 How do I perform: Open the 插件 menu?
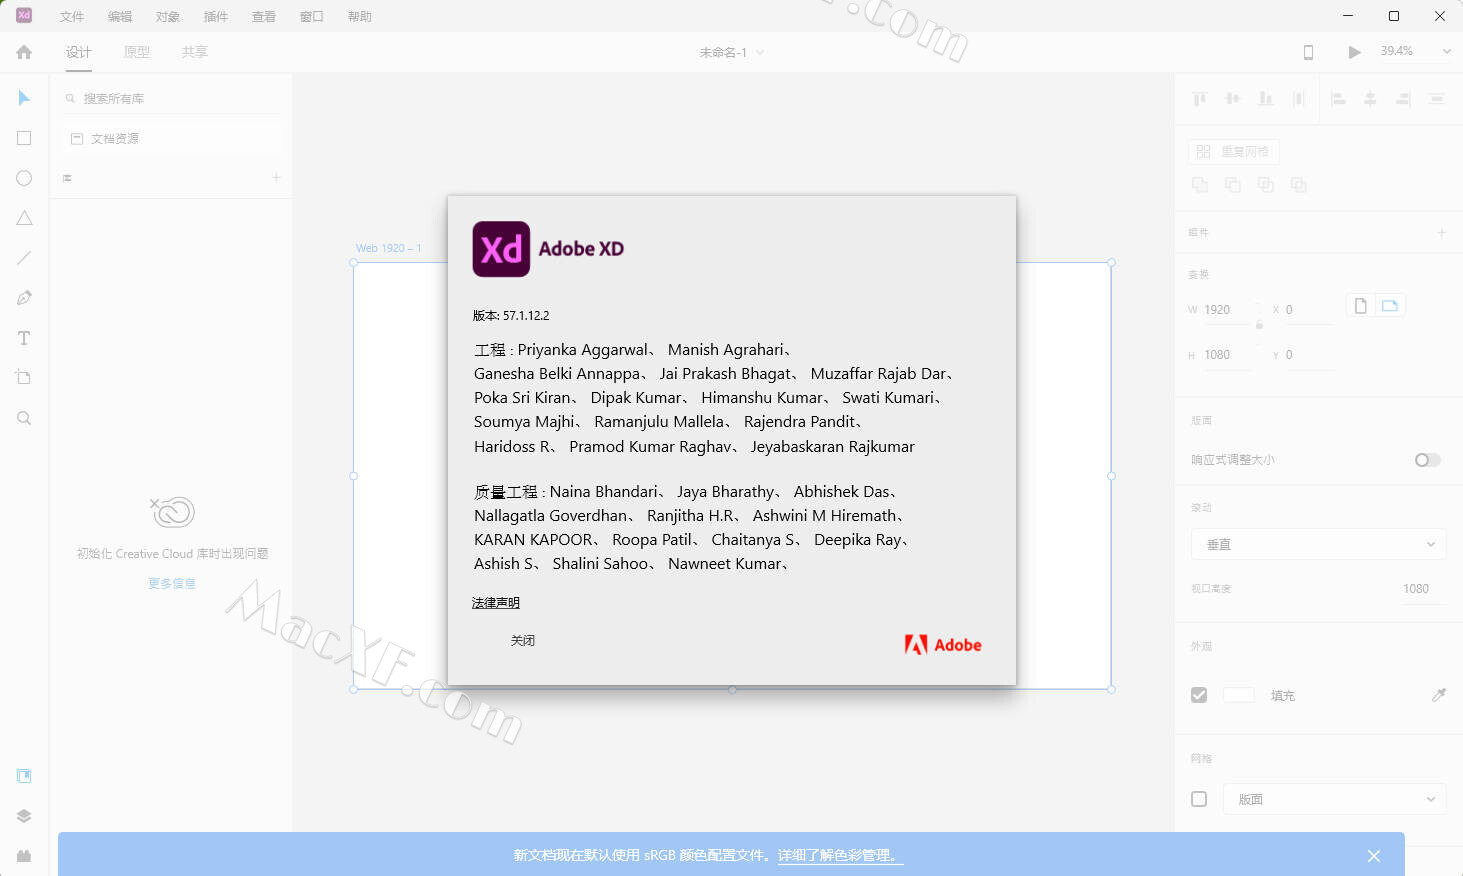(216, 17)
